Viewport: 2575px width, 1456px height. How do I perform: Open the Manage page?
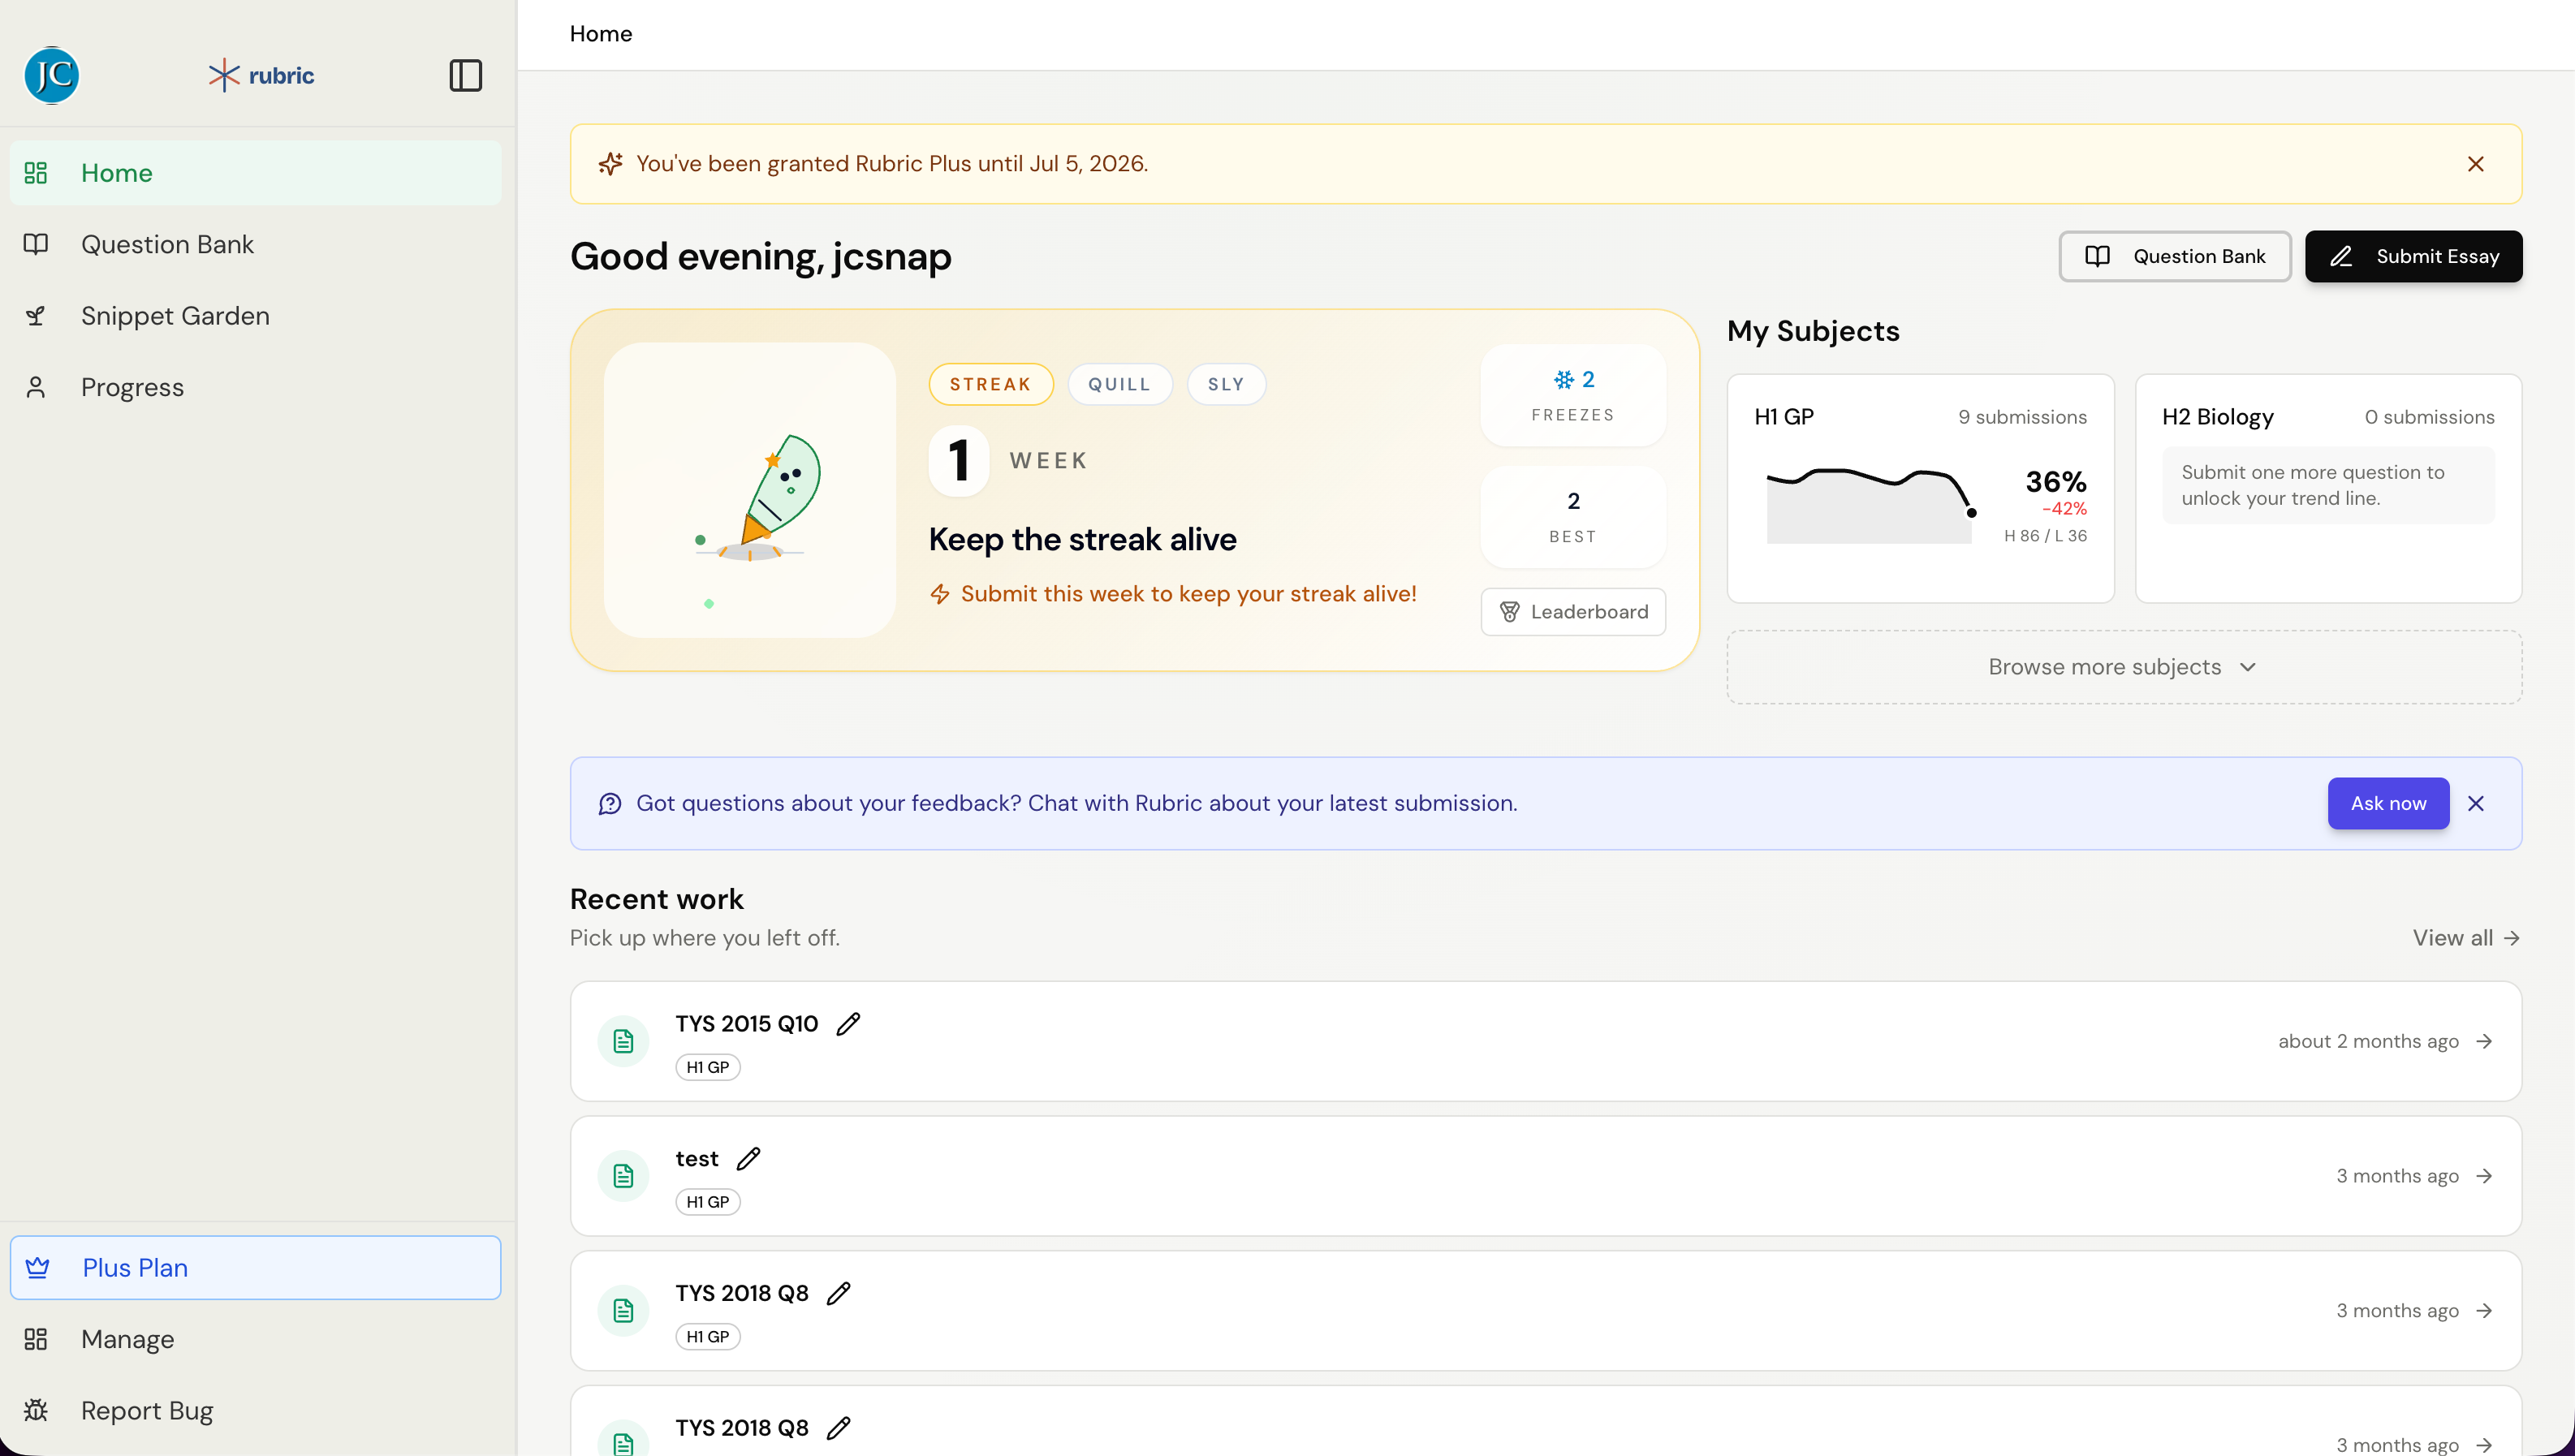coord(256,1339)
